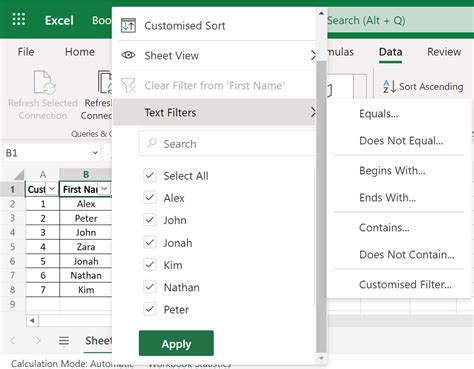Viewport: 474px width, 369px height.
Task: Choose Text Filters menu item
Action: click(x=214, y=112)
